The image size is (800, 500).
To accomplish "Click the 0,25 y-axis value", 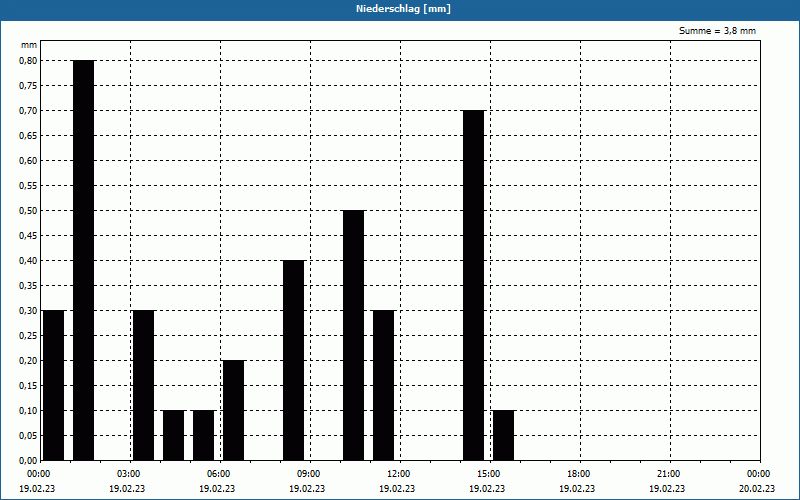I will tap(28, 335).
